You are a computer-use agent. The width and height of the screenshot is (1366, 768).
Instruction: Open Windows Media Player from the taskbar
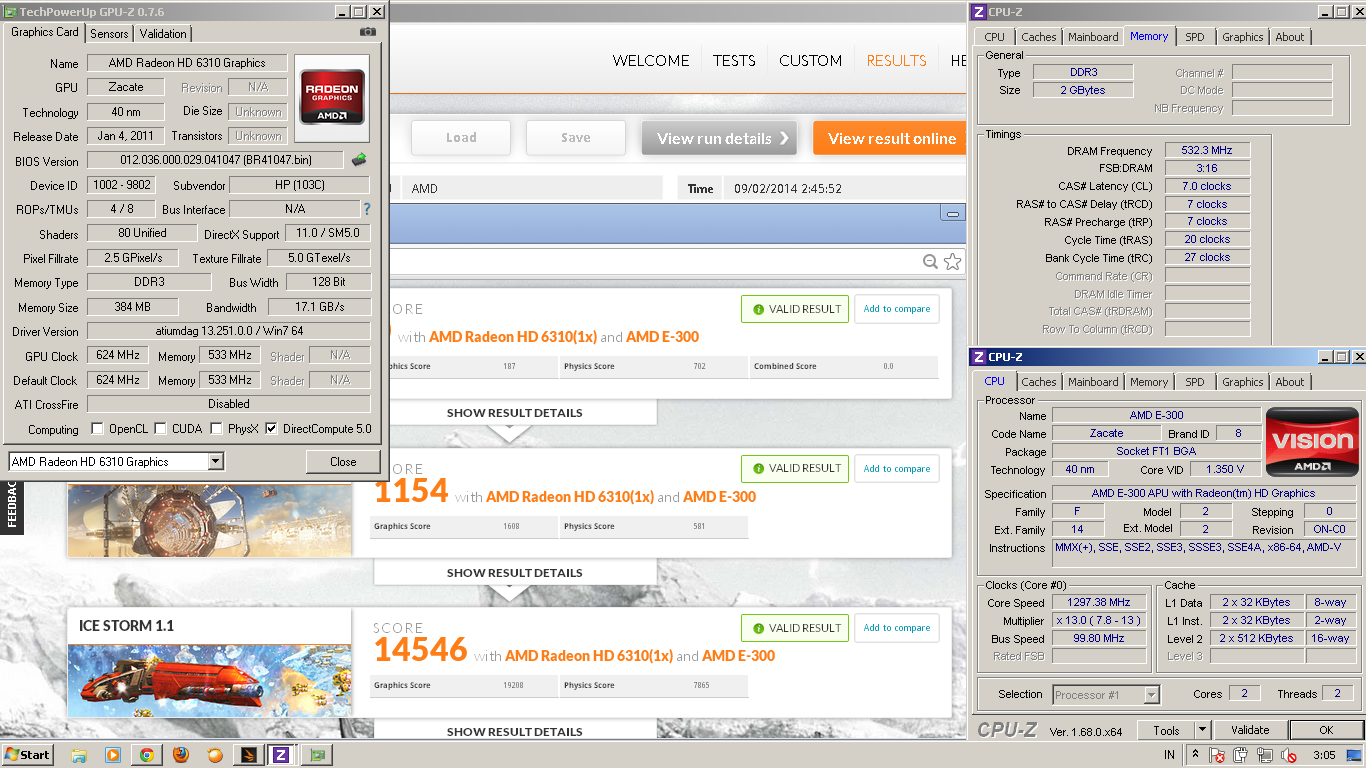(112, 755)
